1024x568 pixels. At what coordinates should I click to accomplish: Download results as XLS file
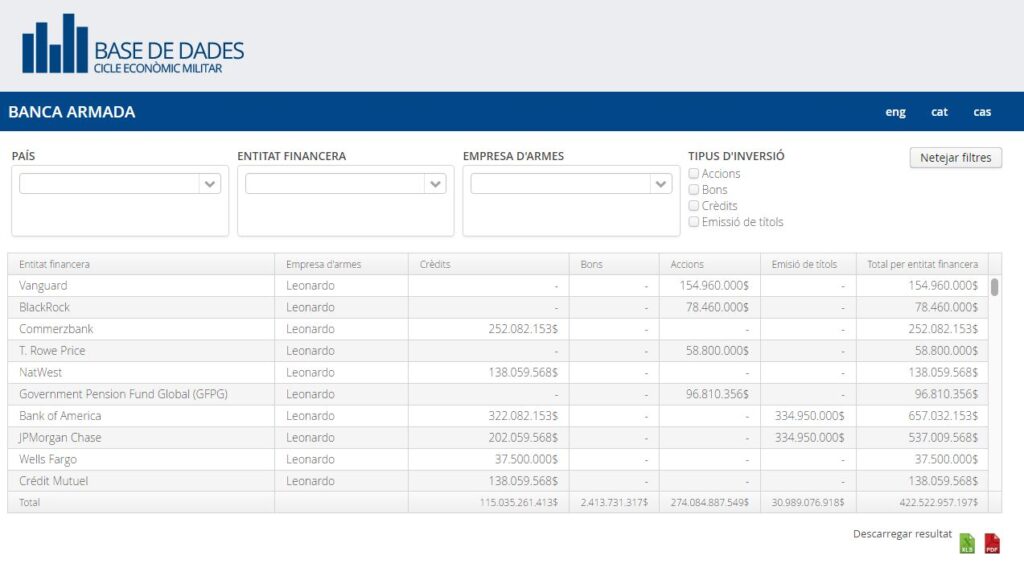(x=967, y=543)
